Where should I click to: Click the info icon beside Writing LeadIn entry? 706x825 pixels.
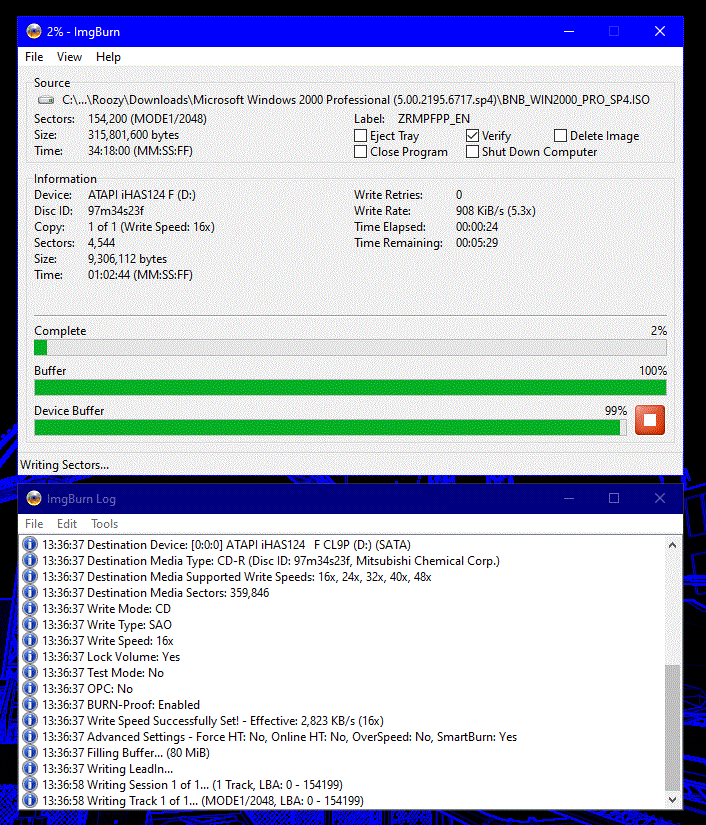point(31,769)
